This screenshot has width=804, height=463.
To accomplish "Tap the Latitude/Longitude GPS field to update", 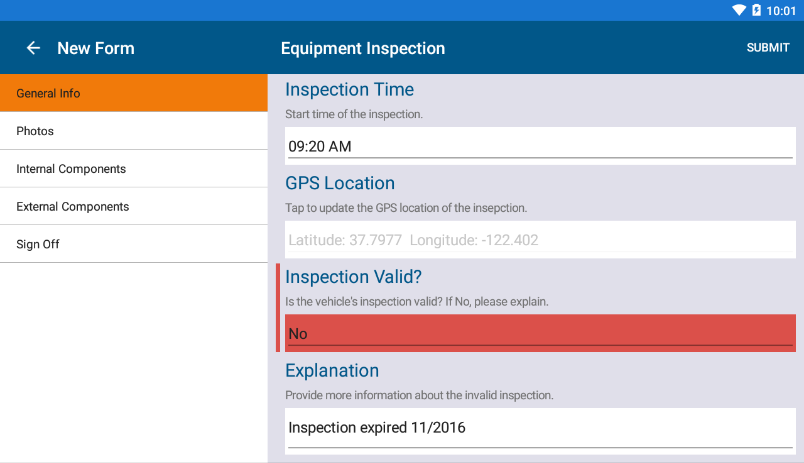I will [x=540, y=240].
